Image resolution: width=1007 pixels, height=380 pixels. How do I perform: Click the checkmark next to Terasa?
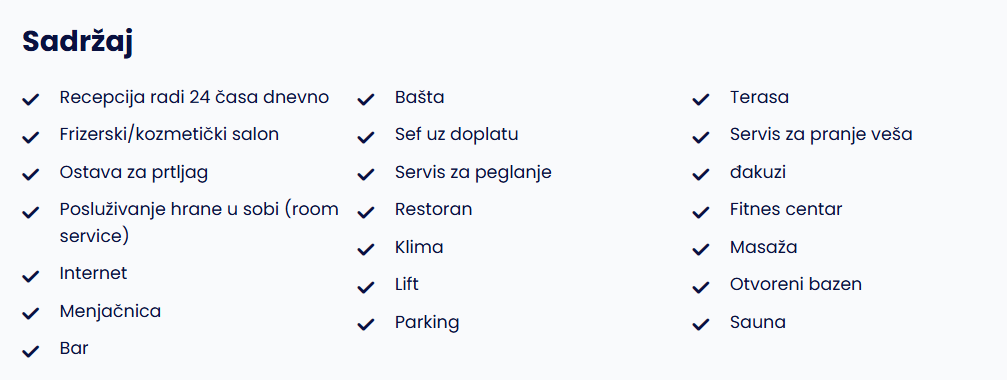[x=701, y=99]
